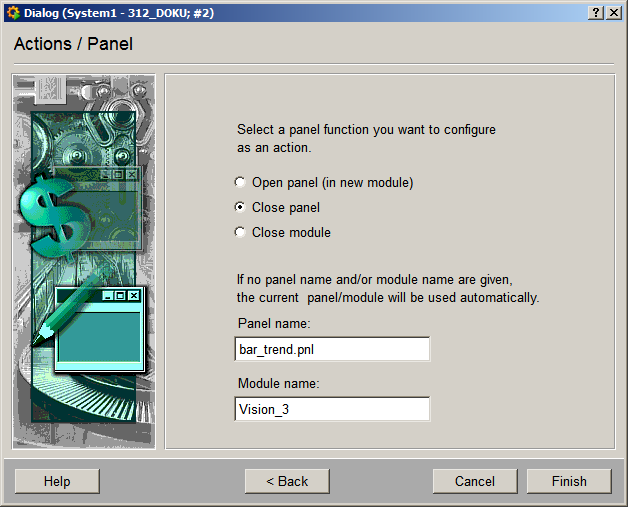Cancel the wizard dialog

(x=475, y=481)
